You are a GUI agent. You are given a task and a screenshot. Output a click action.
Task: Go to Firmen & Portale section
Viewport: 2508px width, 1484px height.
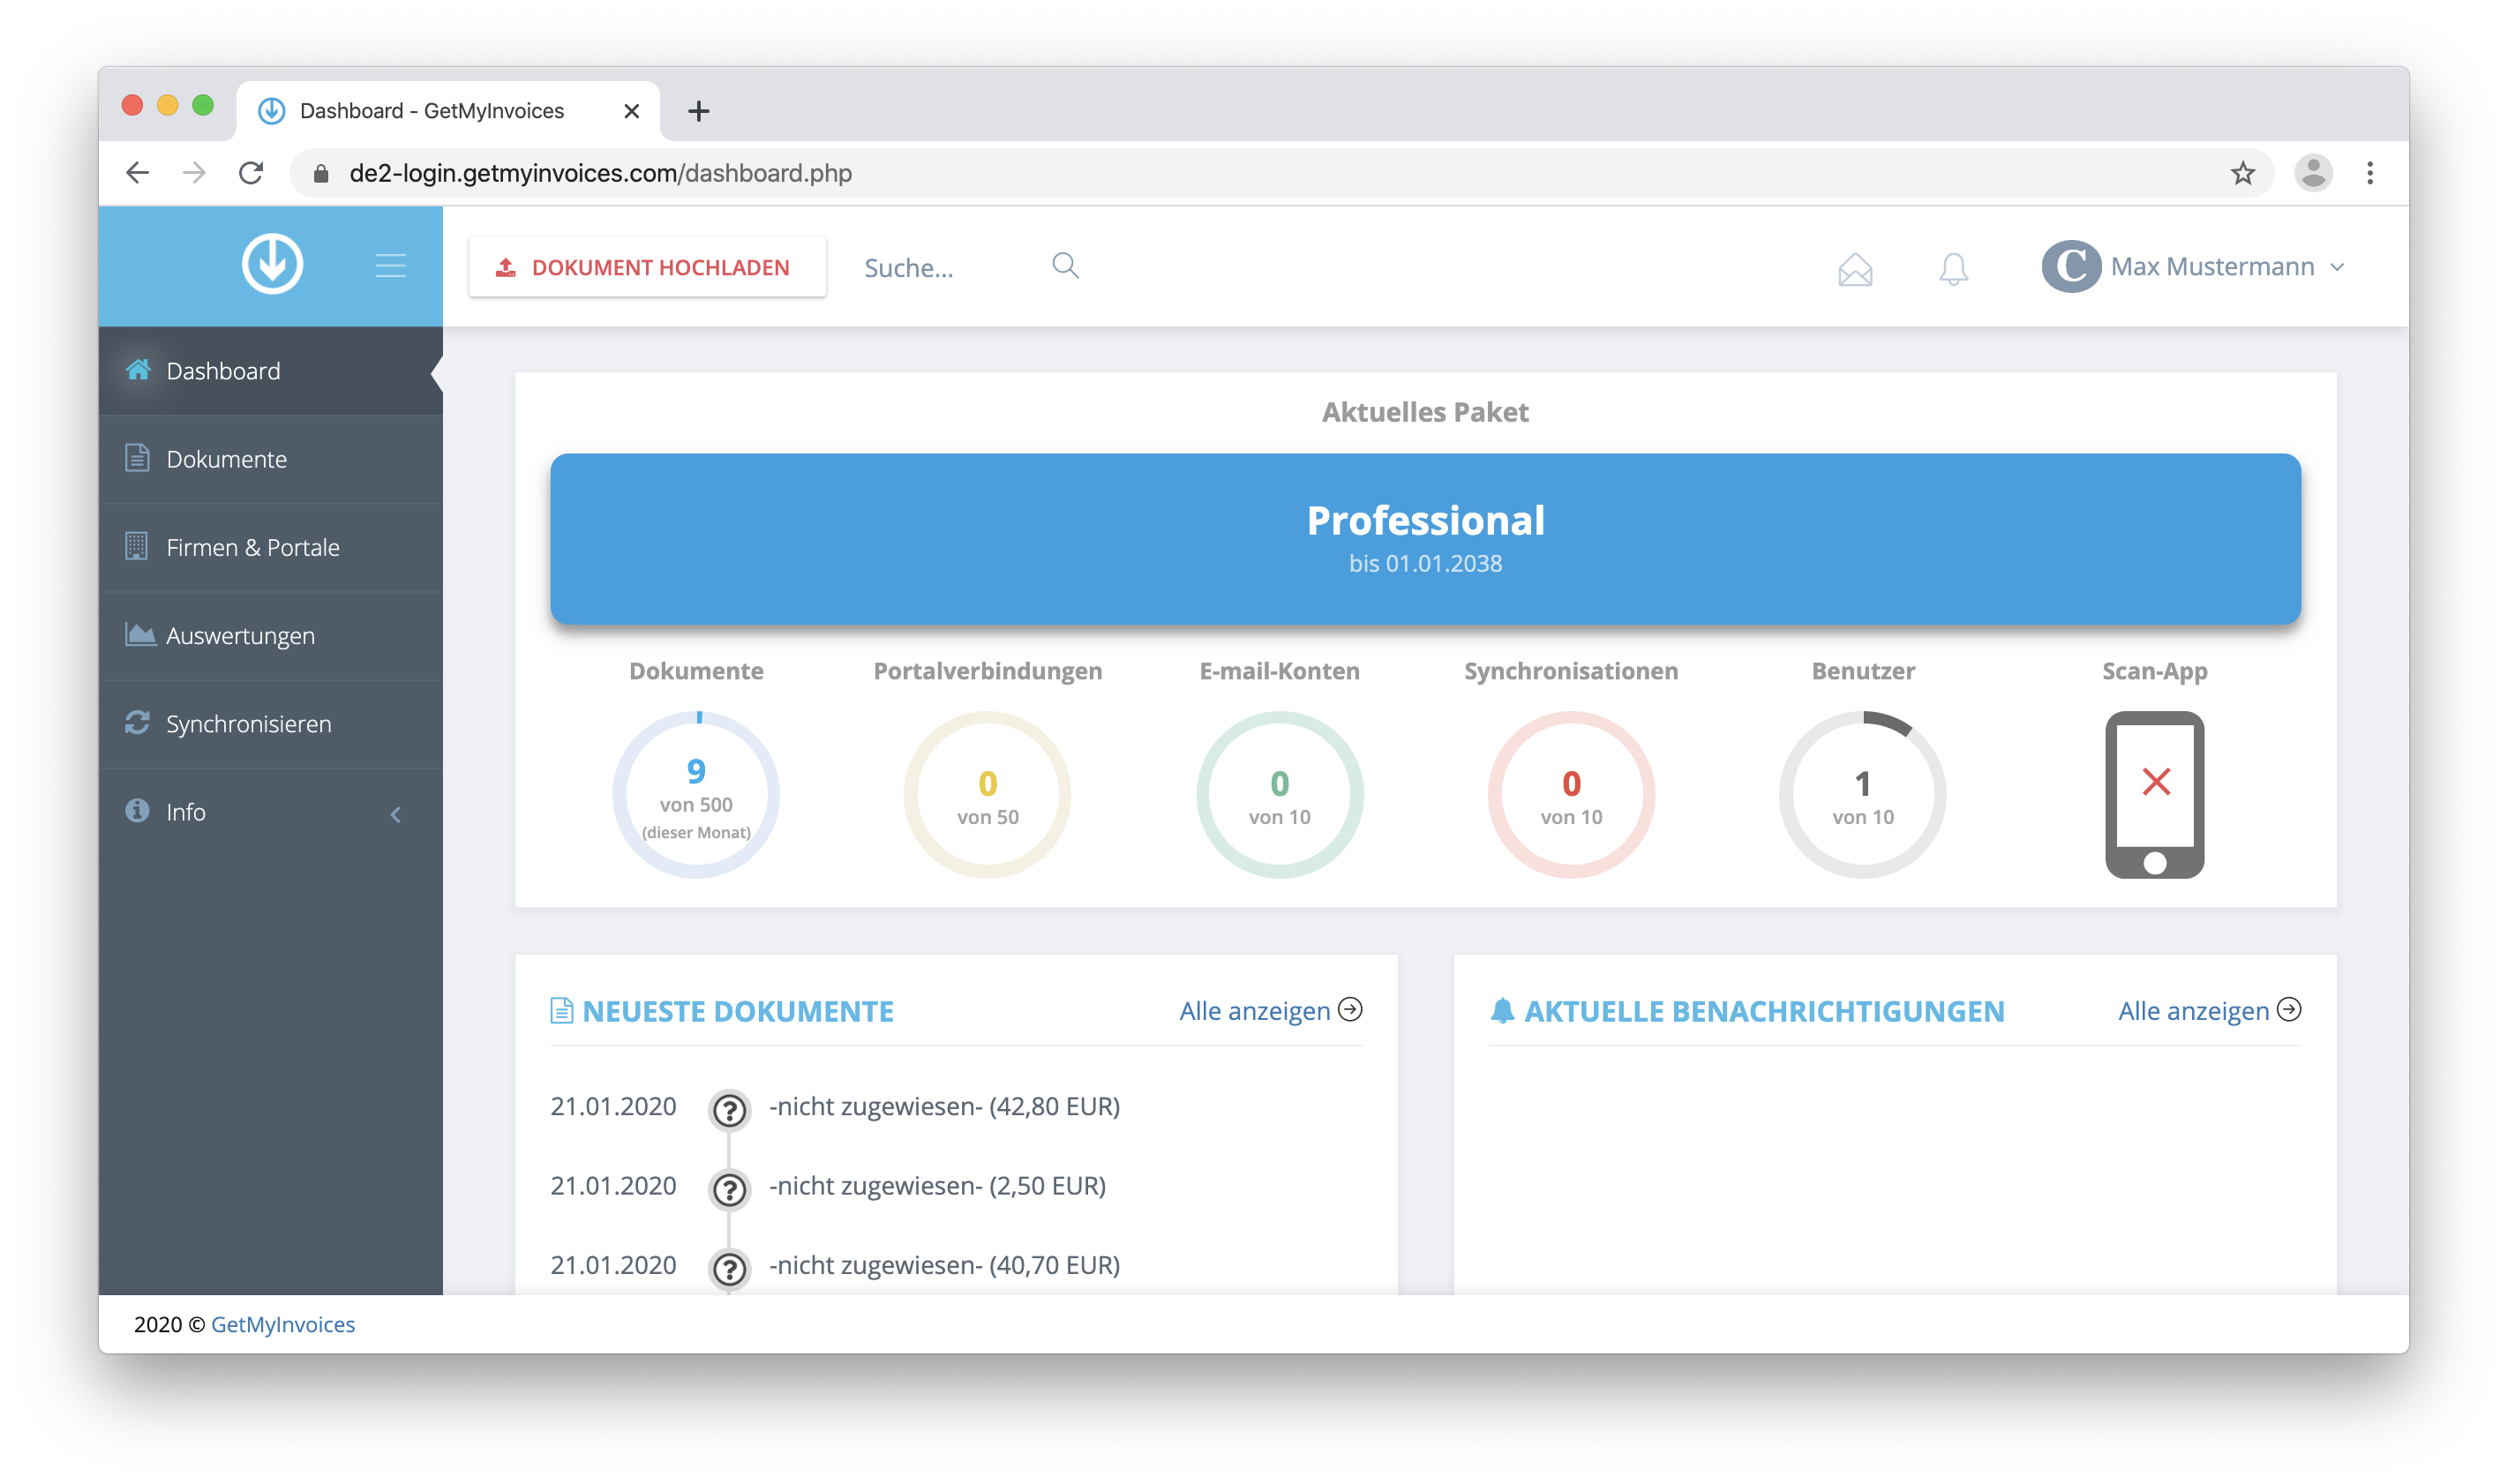252,547
